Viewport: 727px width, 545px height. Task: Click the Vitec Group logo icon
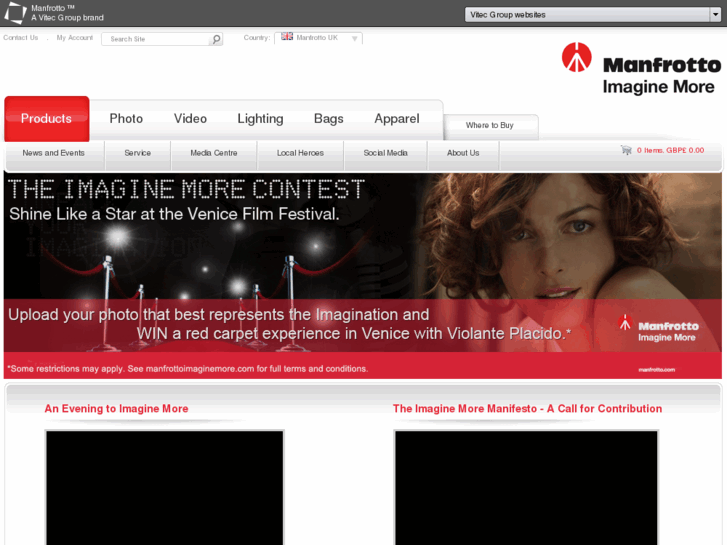(15, 13)
